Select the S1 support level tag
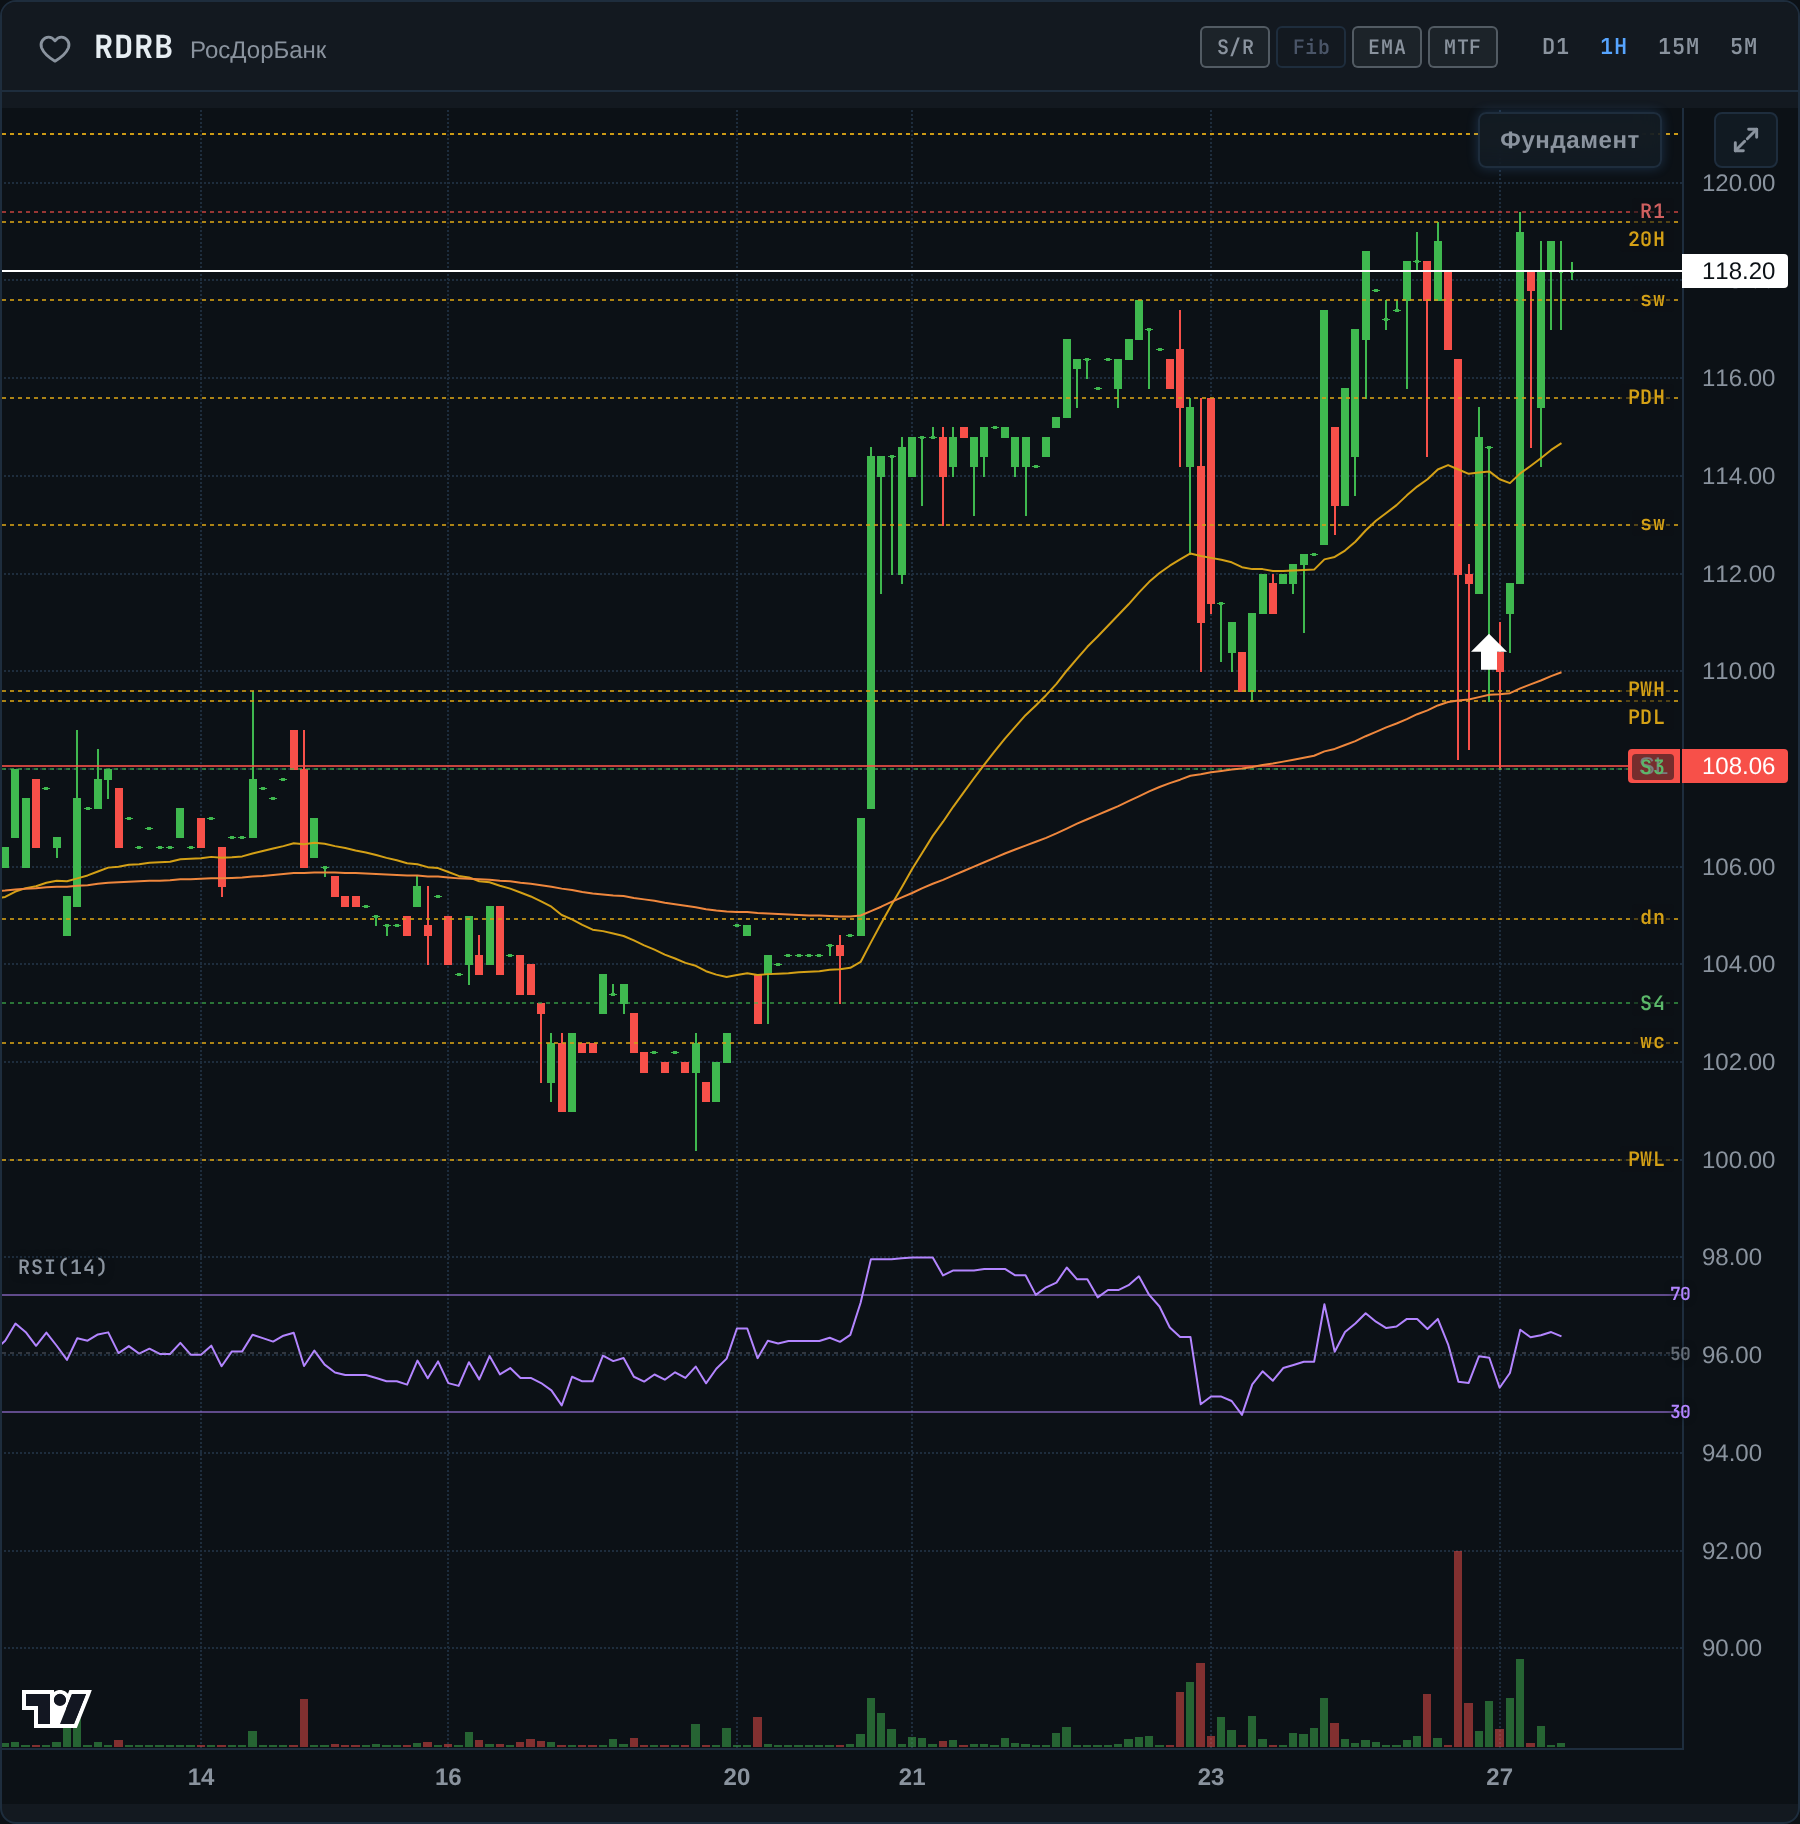Screen dimensions: 1800x1824 click(1652, 766)
